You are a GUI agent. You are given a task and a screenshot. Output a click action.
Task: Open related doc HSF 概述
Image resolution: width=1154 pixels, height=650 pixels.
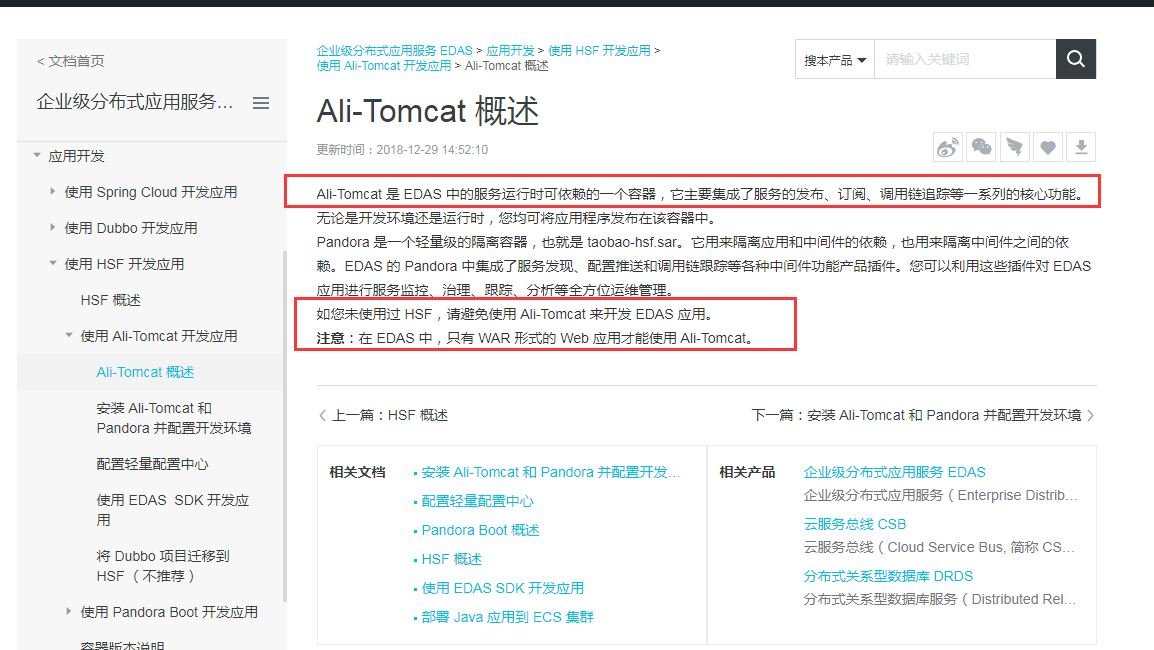point(451,559)
